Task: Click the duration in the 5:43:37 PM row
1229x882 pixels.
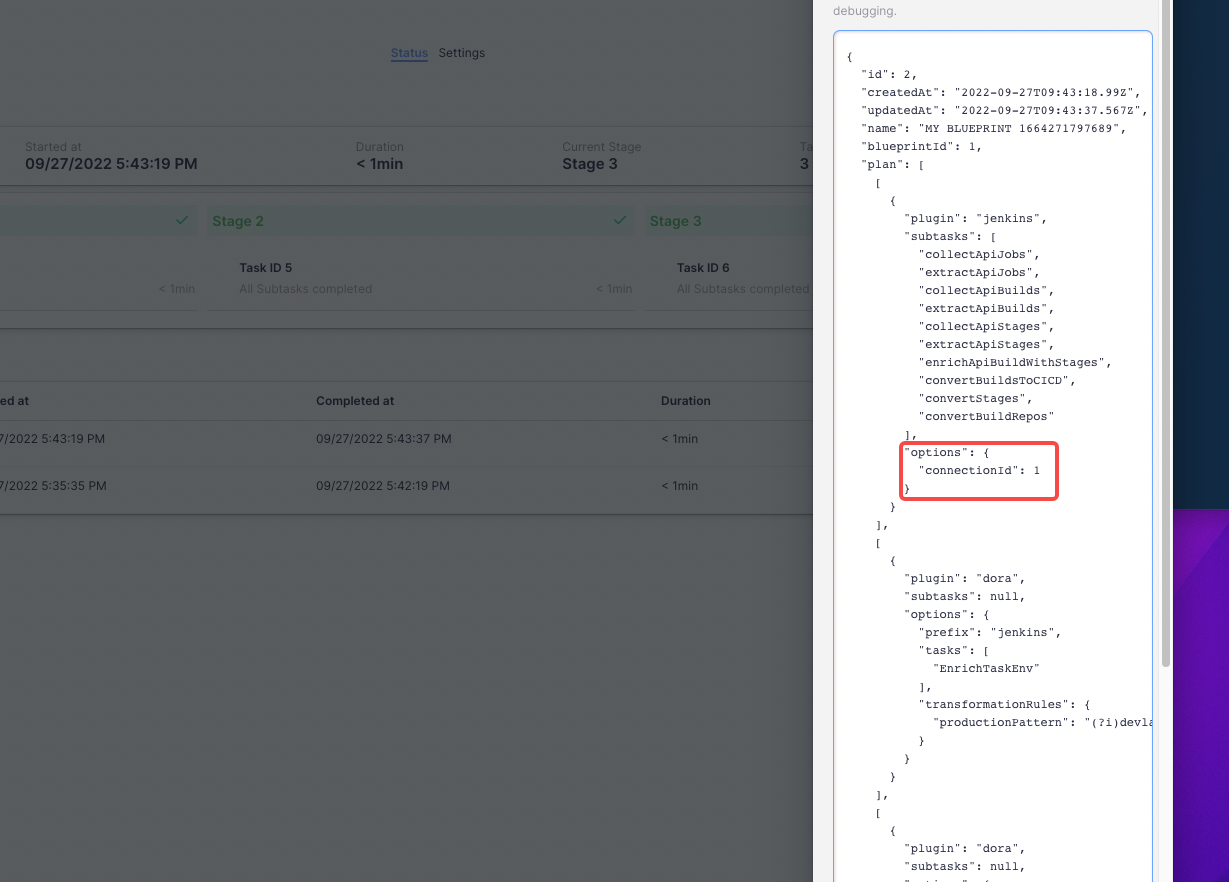Action: (680, 439)
